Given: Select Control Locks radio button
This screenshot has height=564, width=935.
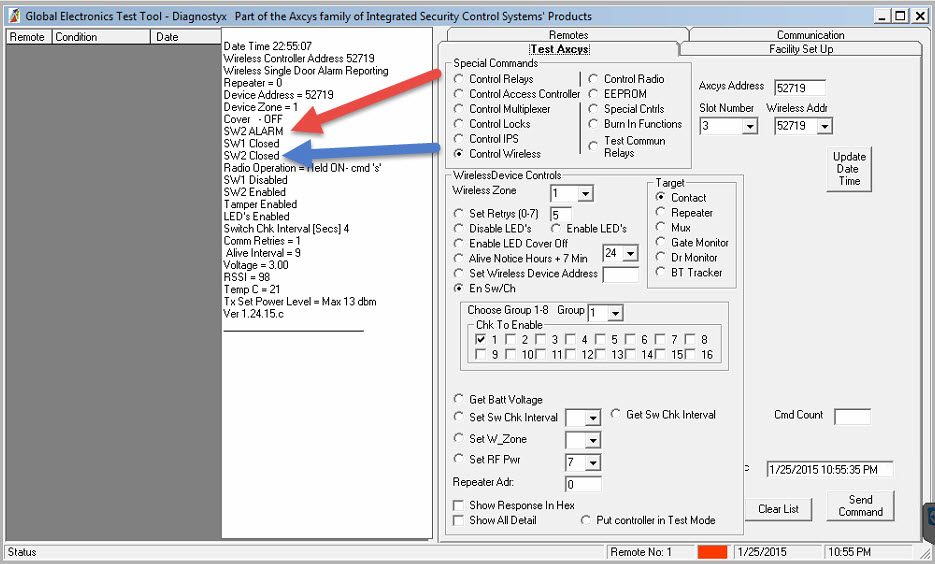Looking at the screenshot, I should click(459, 123).
